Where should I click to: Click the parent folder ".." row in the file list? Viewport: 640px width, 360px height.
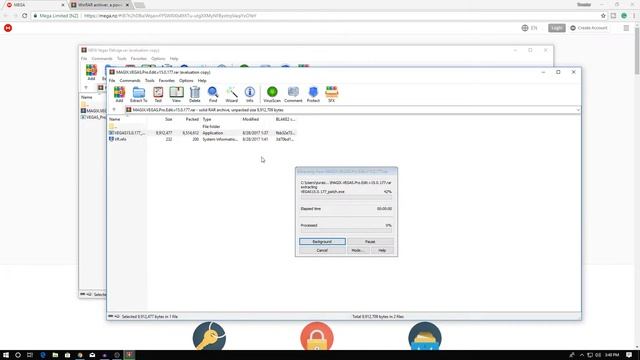pos(202,127)
